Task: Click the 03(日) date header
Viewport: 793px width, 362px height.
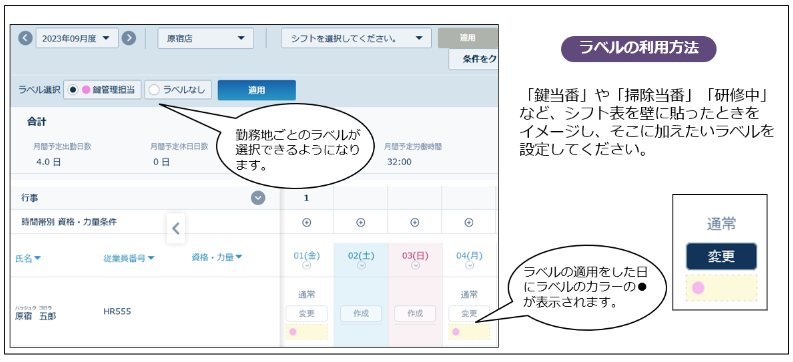Action: [x=415, y=255]
